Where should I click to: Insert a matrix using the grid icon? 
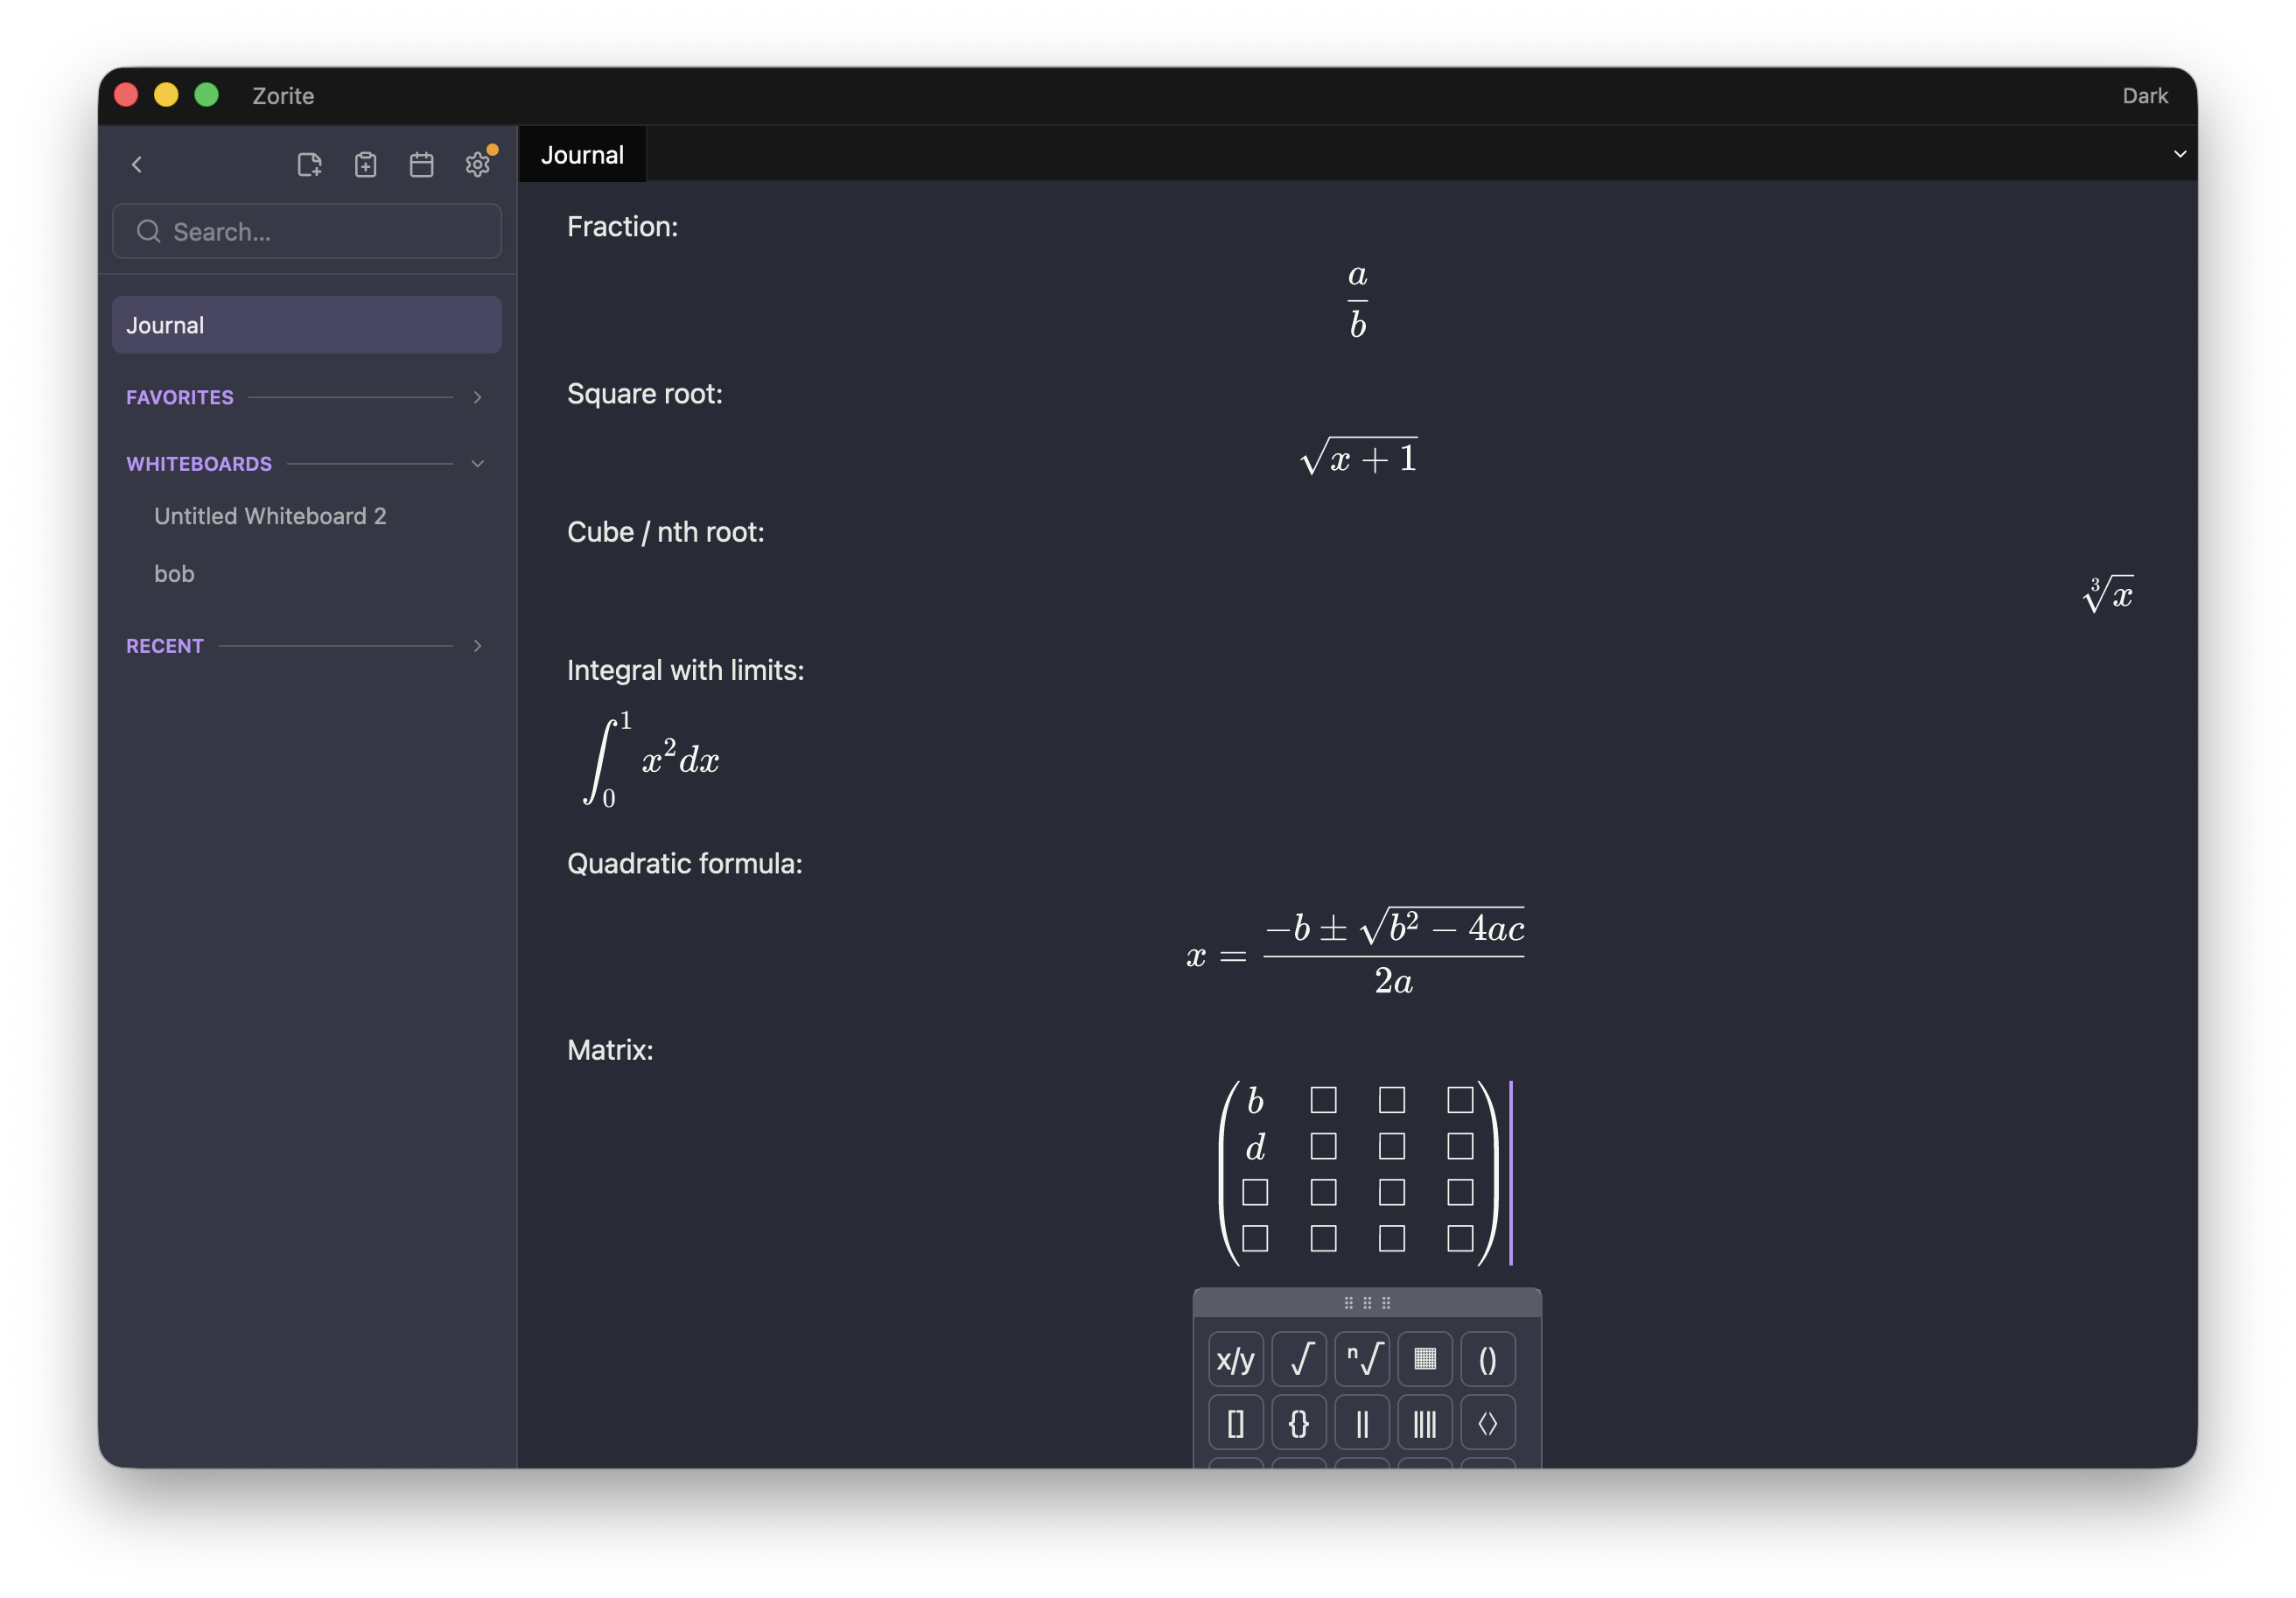tap(1425, 1360)
